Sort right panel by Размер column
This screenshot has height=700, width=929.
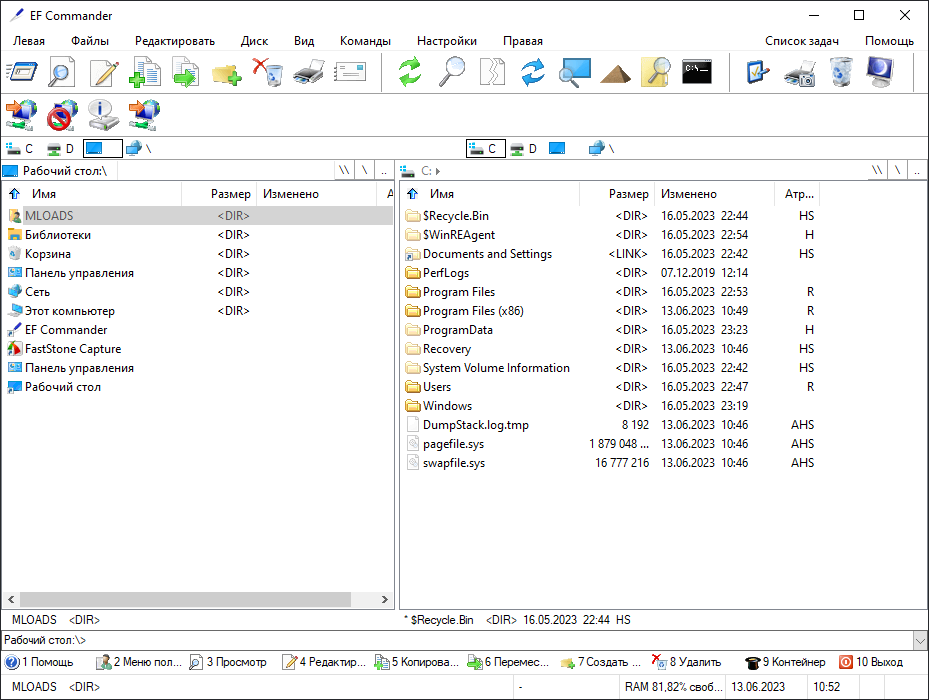pos(628,194)
